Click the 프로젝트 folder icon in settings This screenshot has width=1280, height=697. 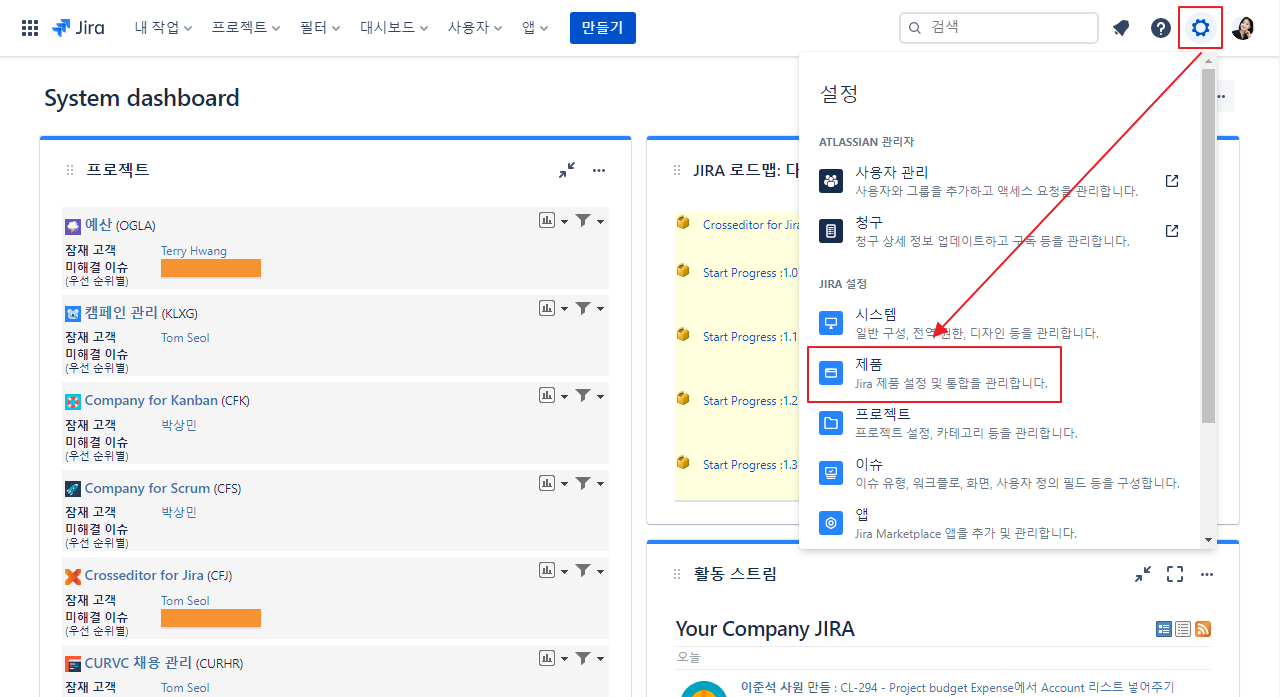coord(831,423)
